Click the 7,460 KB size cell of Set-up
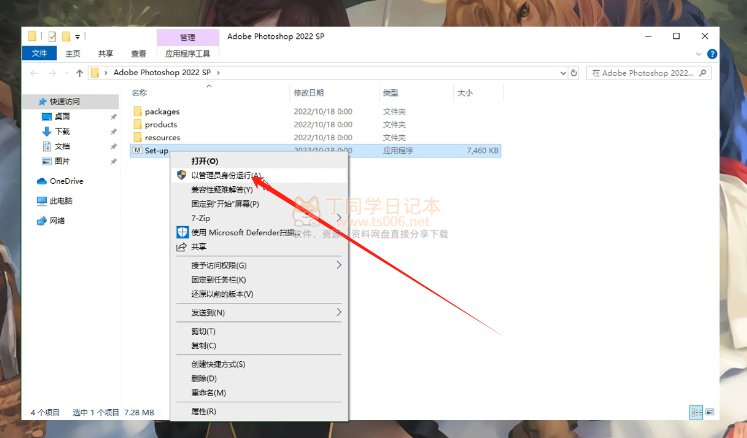The image size is (747, 438). [x=483, y=150]
